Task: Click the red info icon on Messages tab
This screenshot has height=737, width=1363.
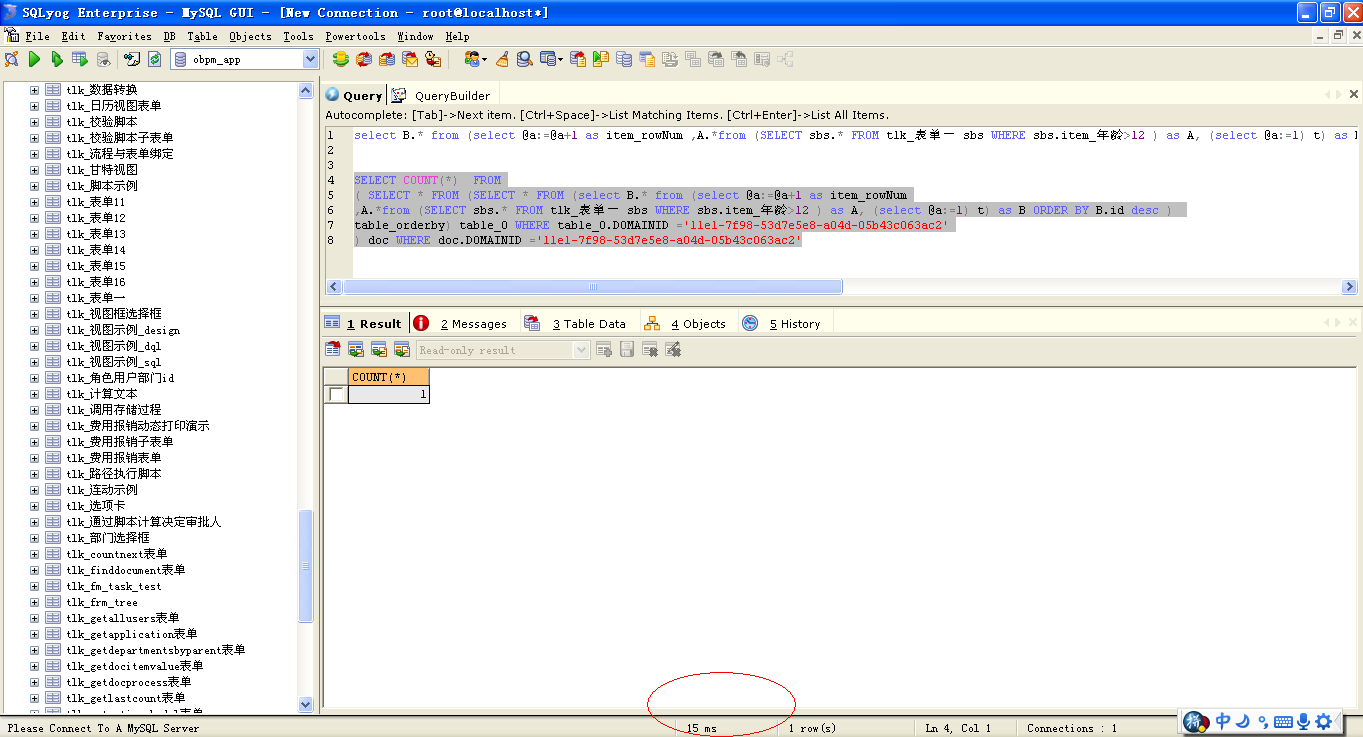Action: click(421, 323)
